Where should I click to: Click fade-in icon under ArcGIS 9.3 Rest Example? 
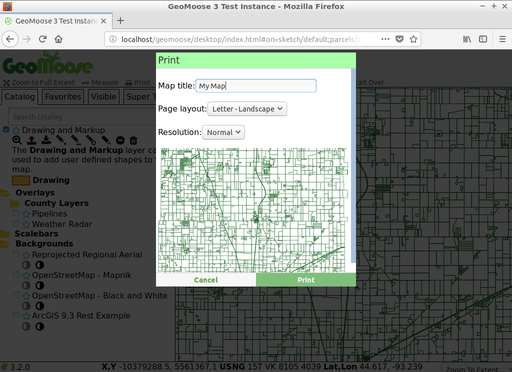(x=40, y=326)
